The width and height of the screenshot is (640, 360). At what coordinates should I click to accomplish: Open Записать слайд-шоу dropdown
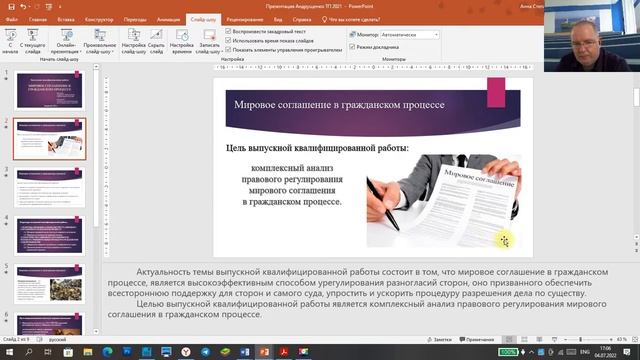[209, 41]
